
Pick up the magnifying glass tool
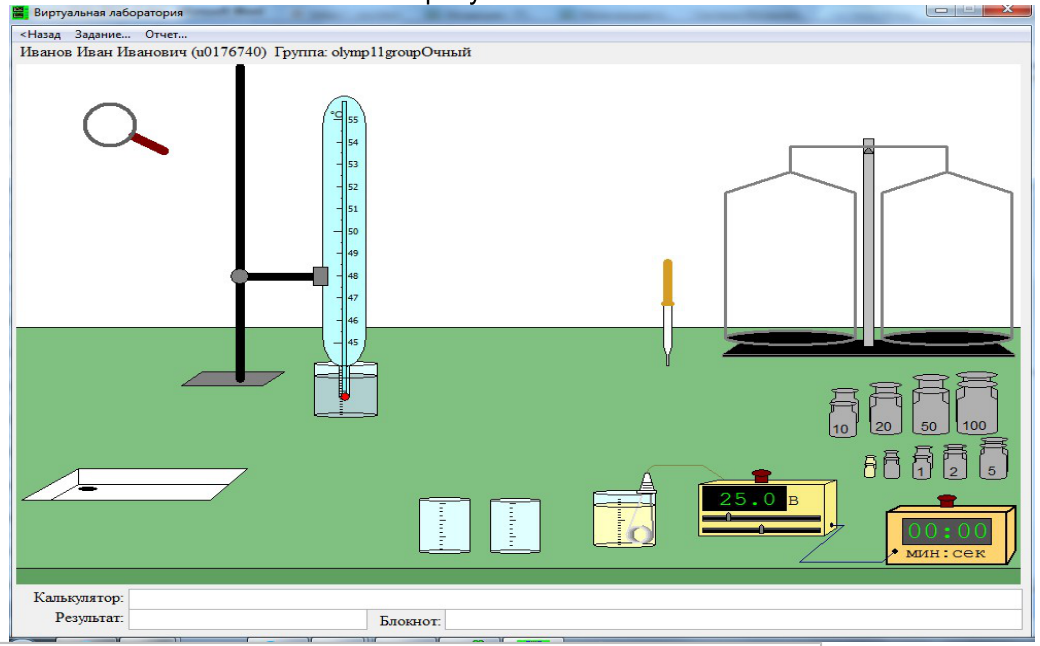125,128
